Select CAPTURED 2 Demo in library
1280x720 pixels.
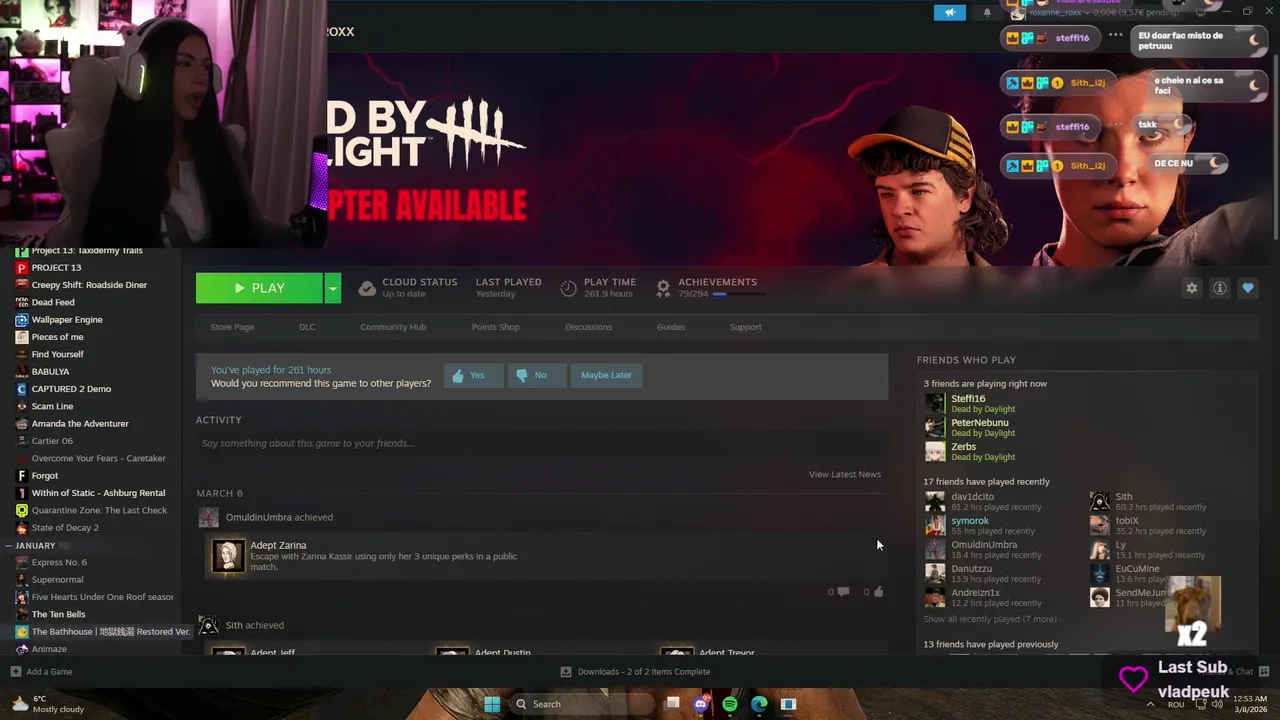coord(71,389)
